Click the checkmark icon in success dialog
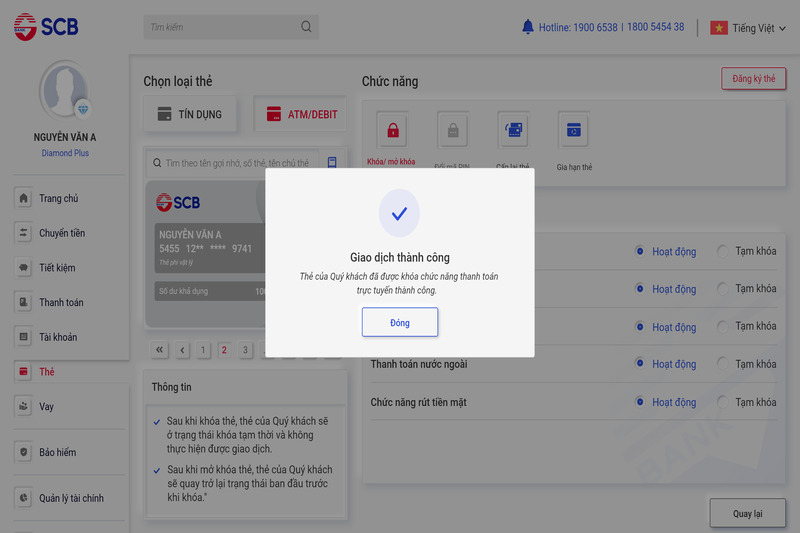Image resolution: width=800 pixels, height=533 pixels. 399,213
